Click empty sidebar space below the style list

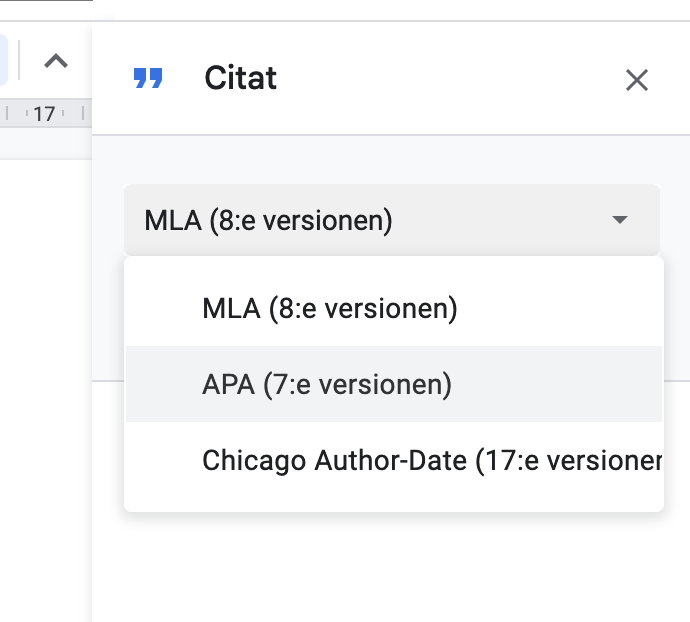(391, 568)
